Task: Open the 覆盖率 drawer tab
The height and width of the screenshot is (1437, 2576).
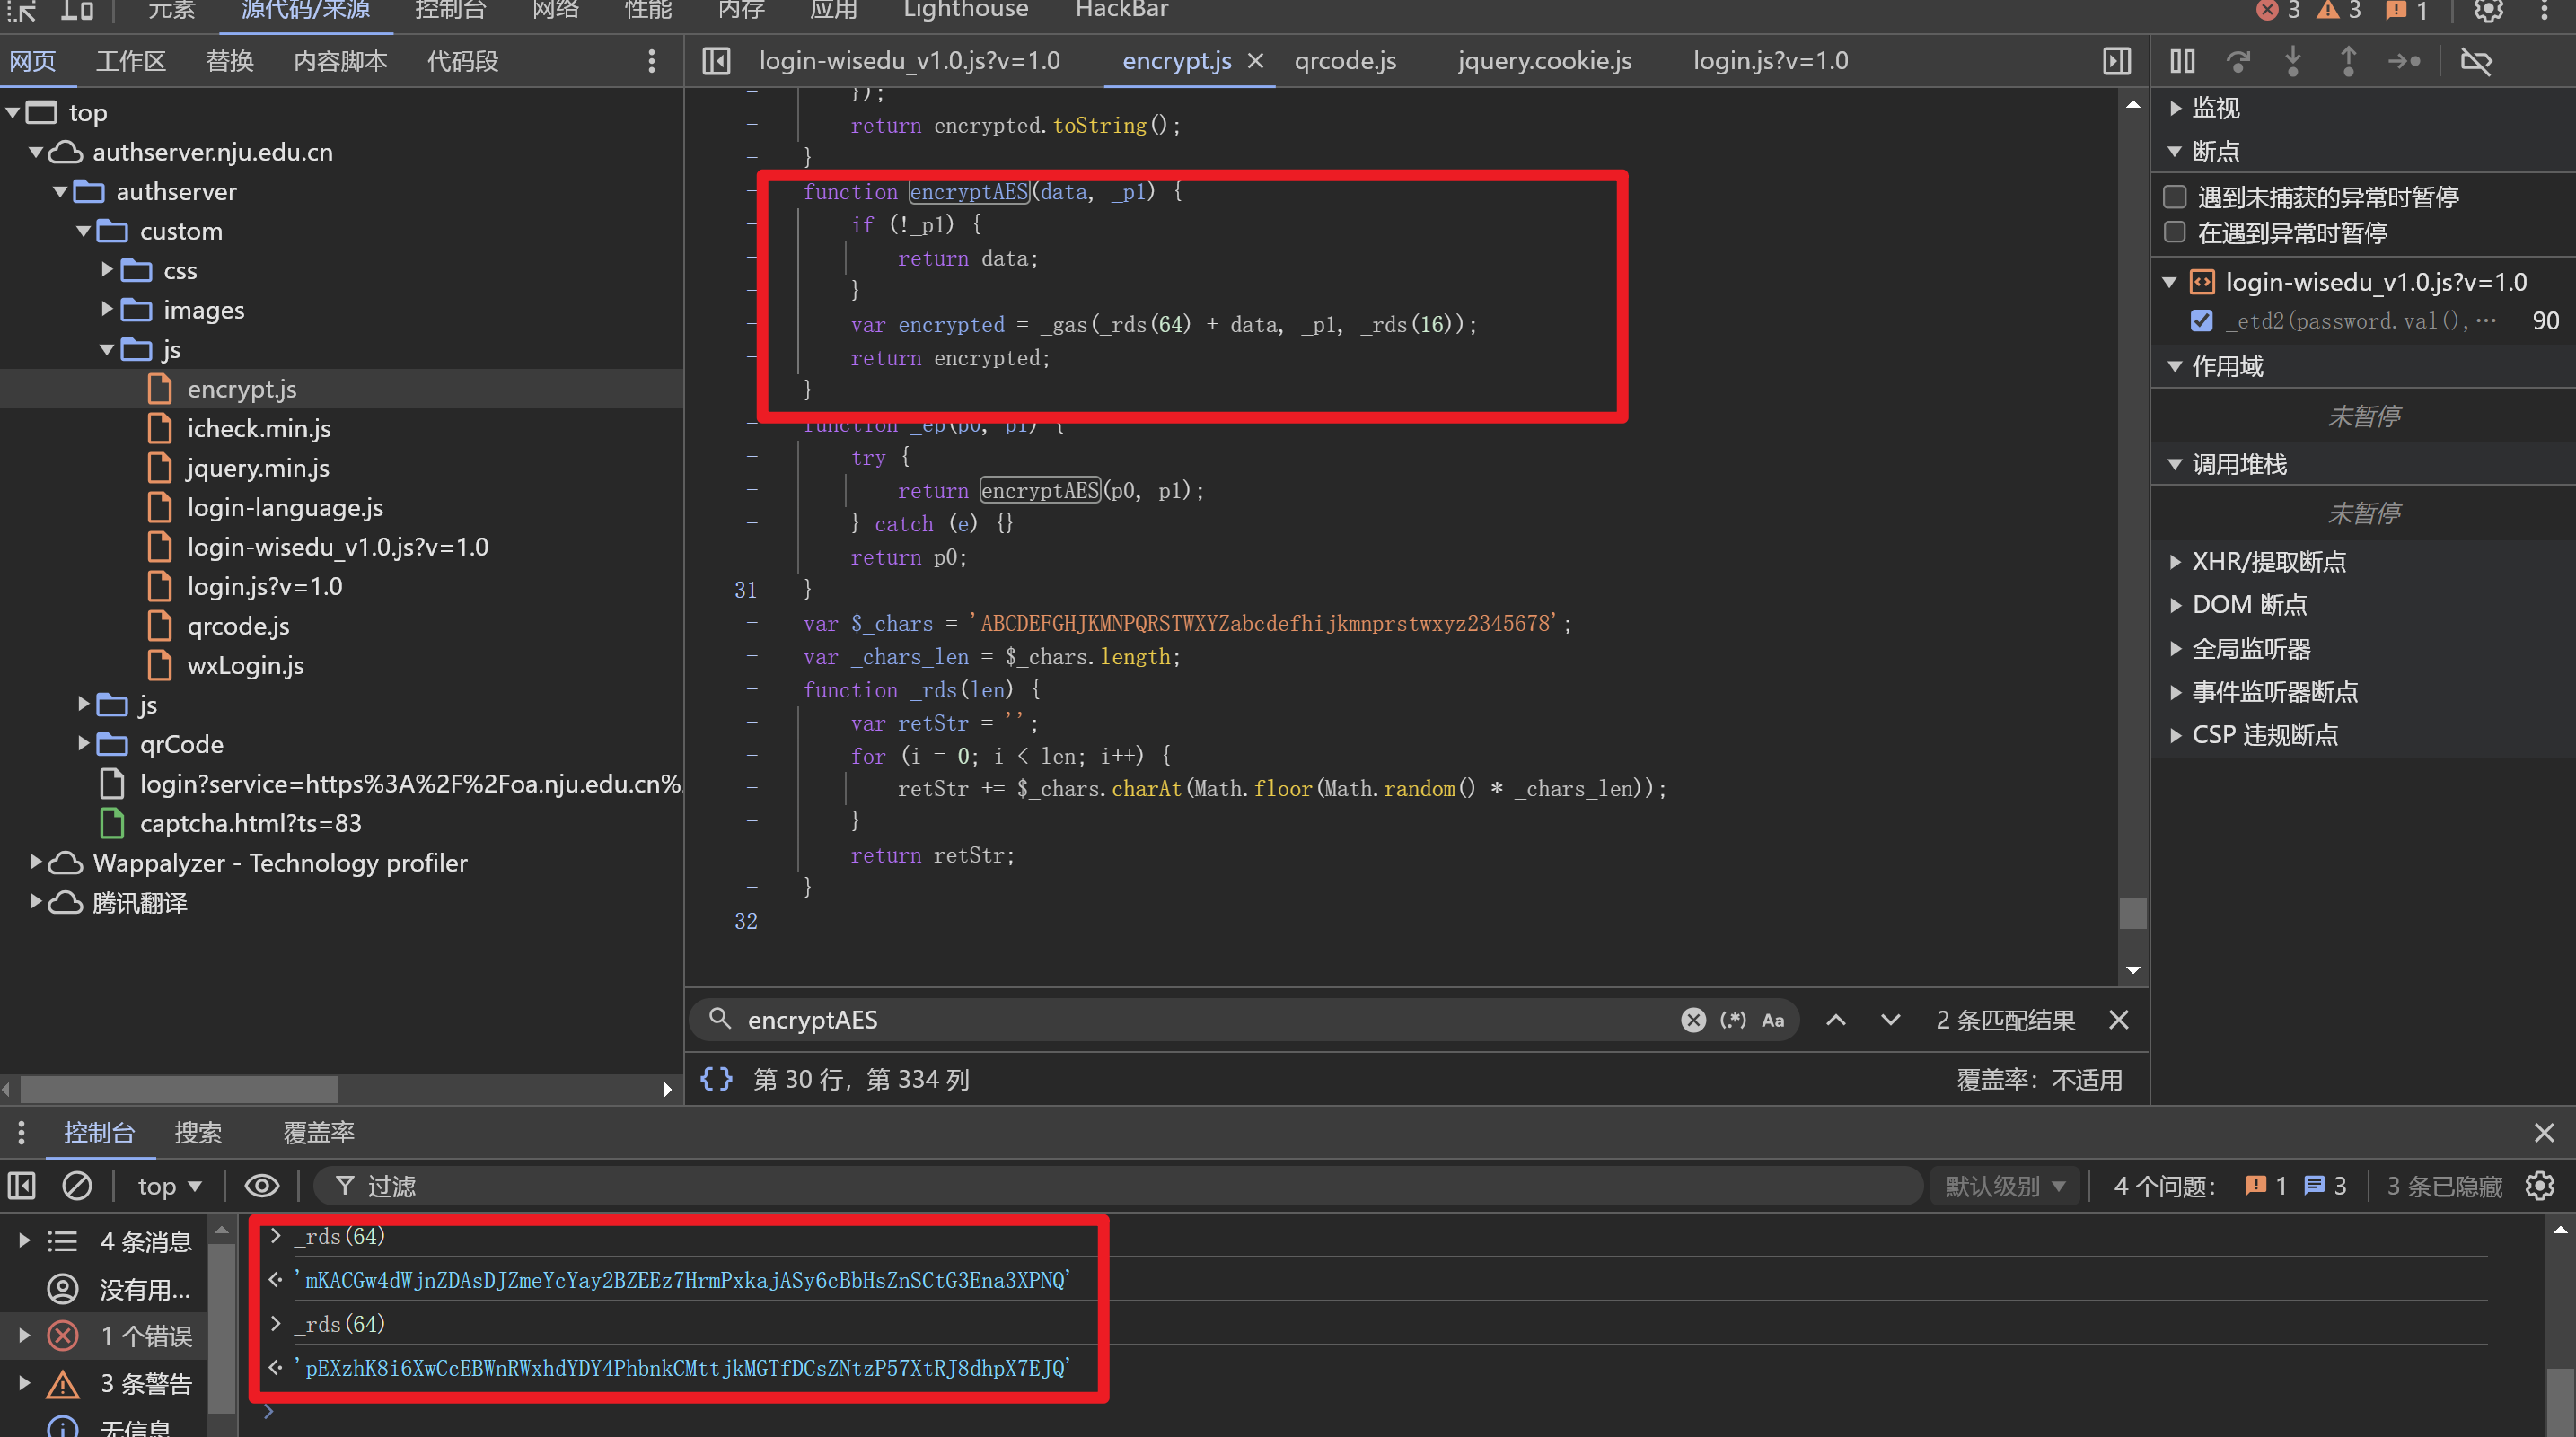Action: [x=318, y=1132]
